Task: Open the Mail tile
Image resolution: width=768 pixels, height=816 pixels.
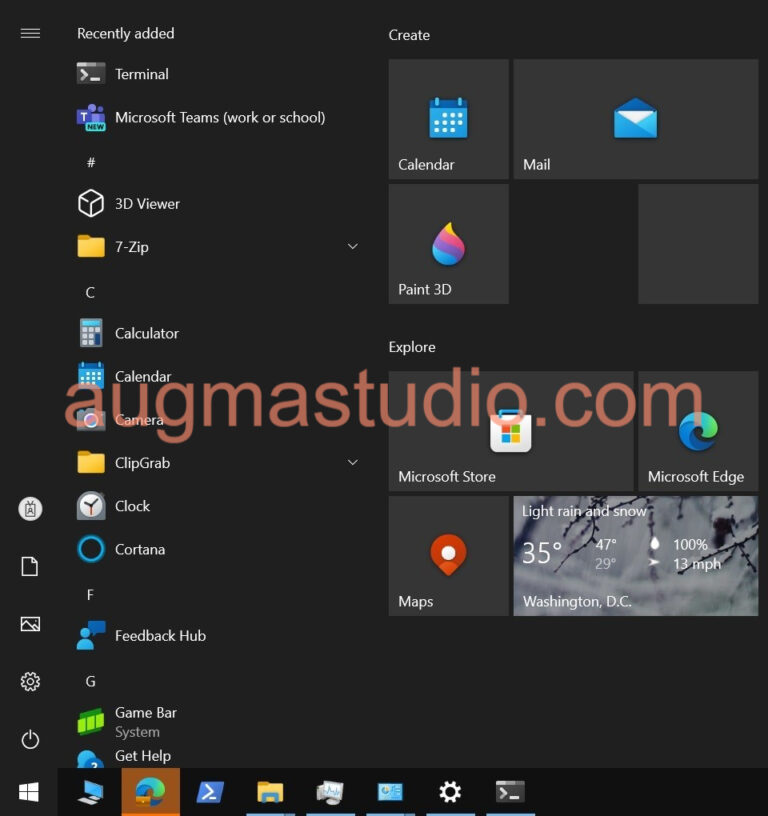Action: pos(635,119)
